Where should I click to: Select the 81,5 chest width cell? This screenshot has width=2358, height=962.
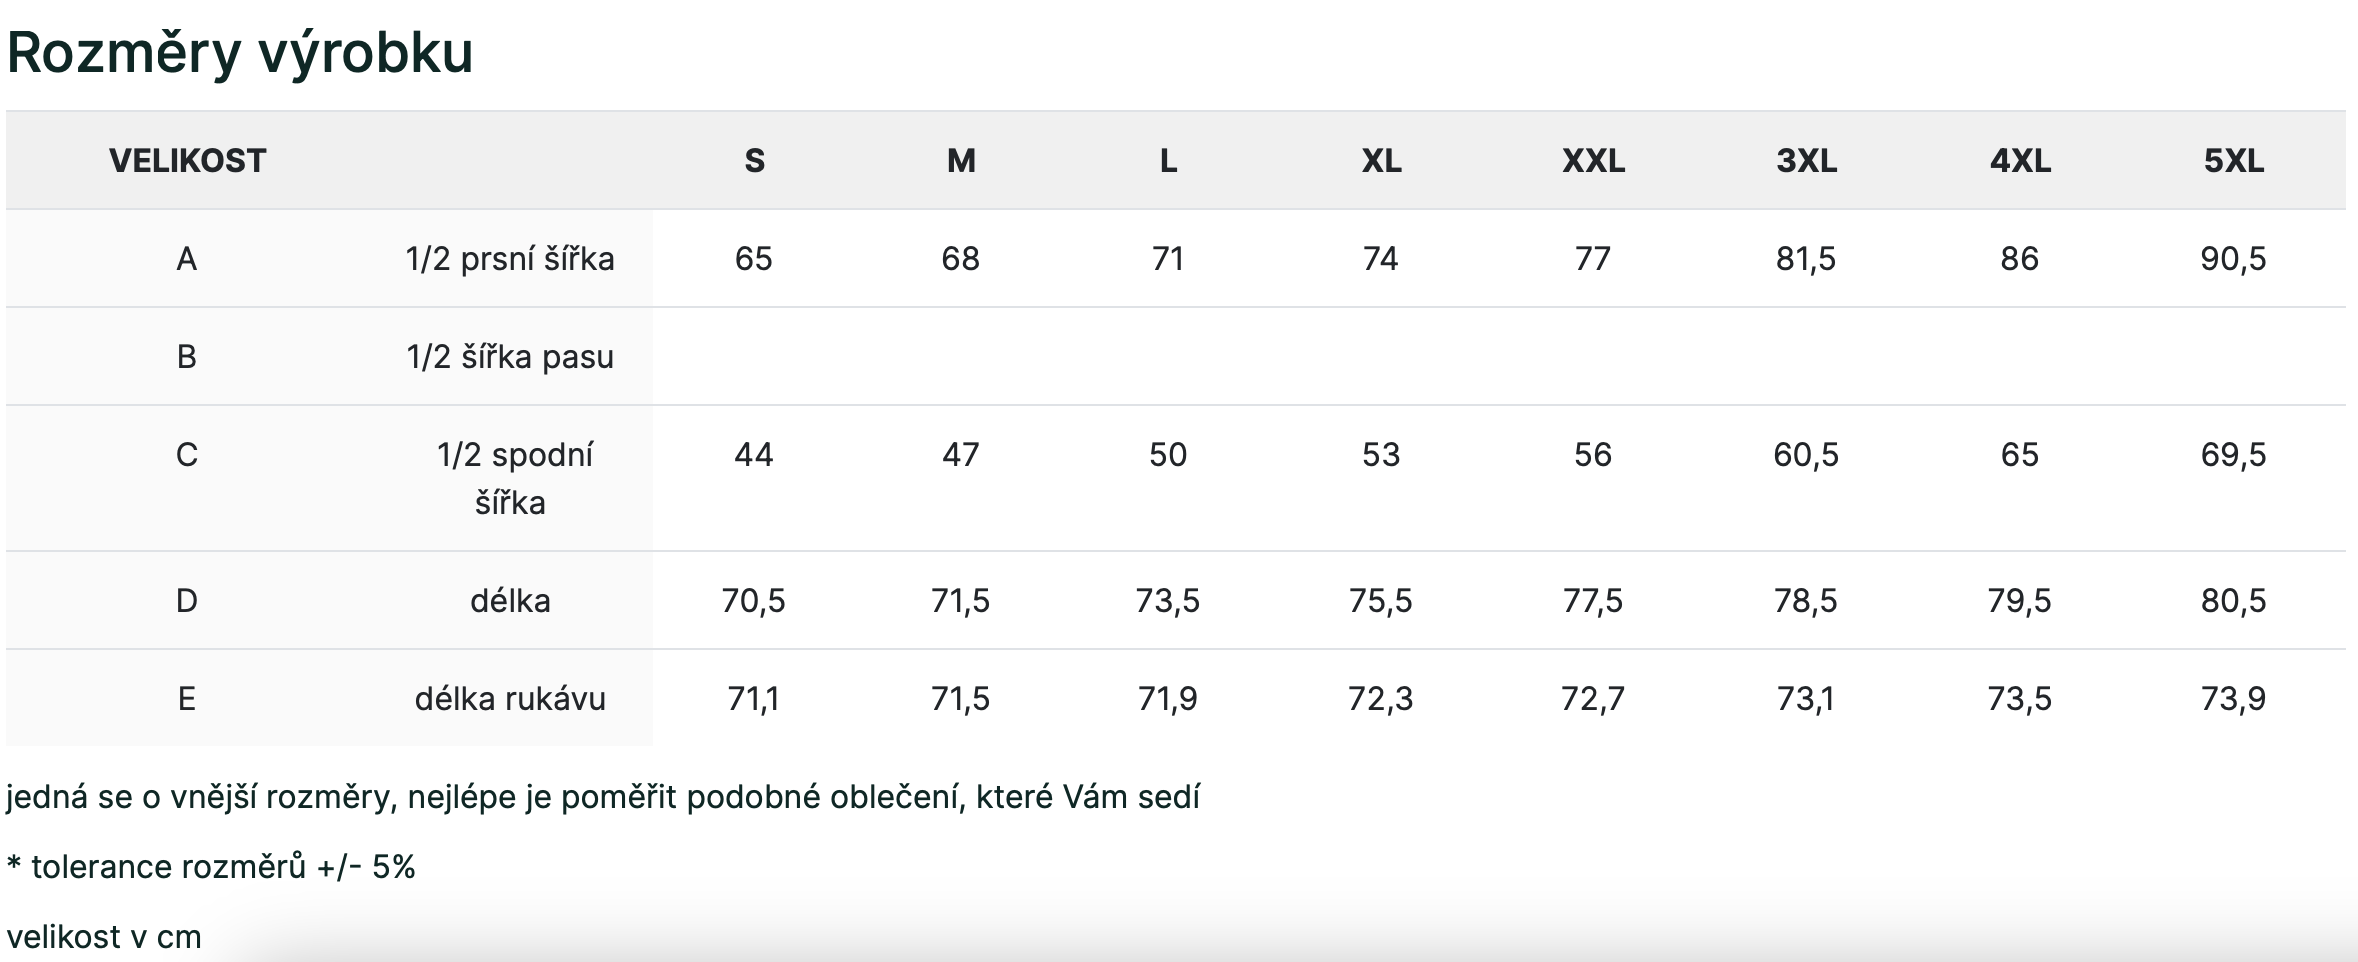pyautogui.click(x=1806, y=259)
